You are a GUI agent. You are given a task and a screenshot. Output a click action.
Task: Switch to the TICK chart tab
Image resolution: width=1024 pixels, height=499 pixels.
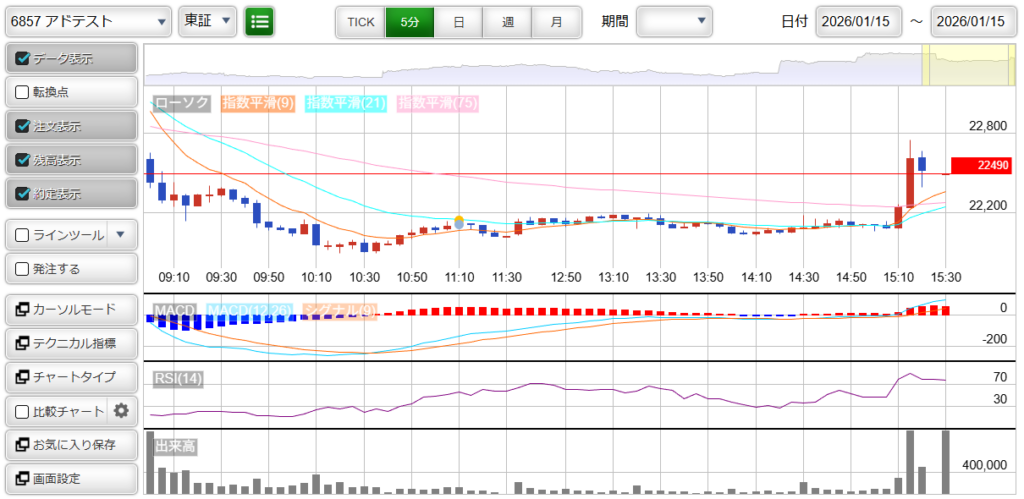pos(360,21)
